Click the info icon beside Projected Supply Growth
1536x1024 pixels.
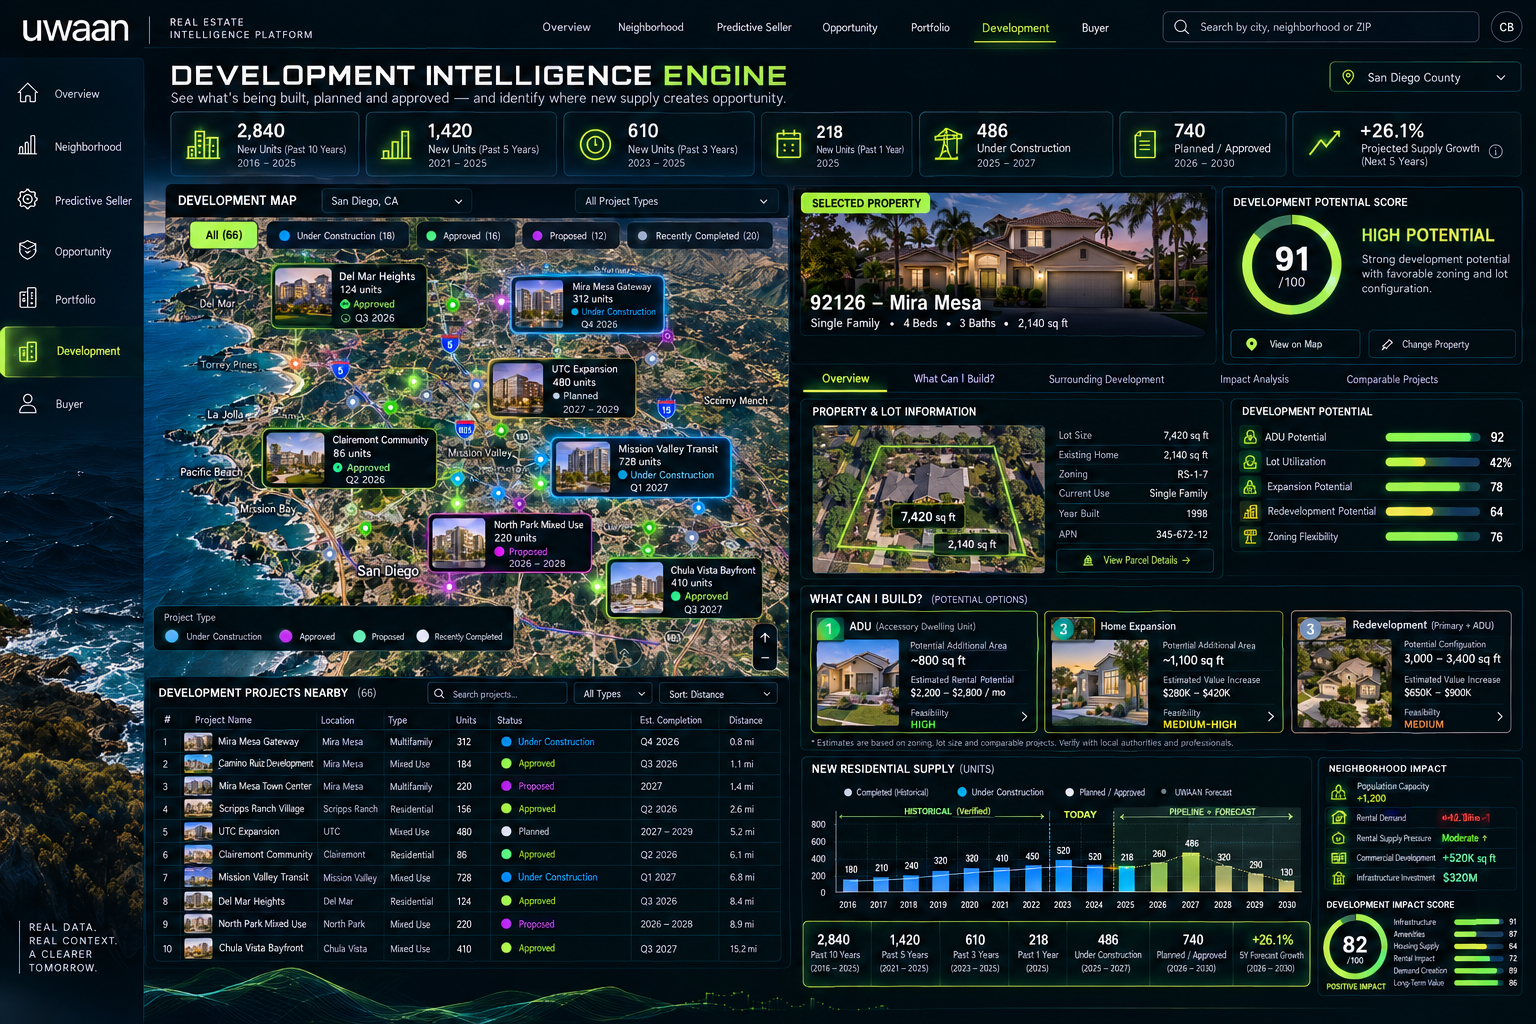(x=1496, y=152)
